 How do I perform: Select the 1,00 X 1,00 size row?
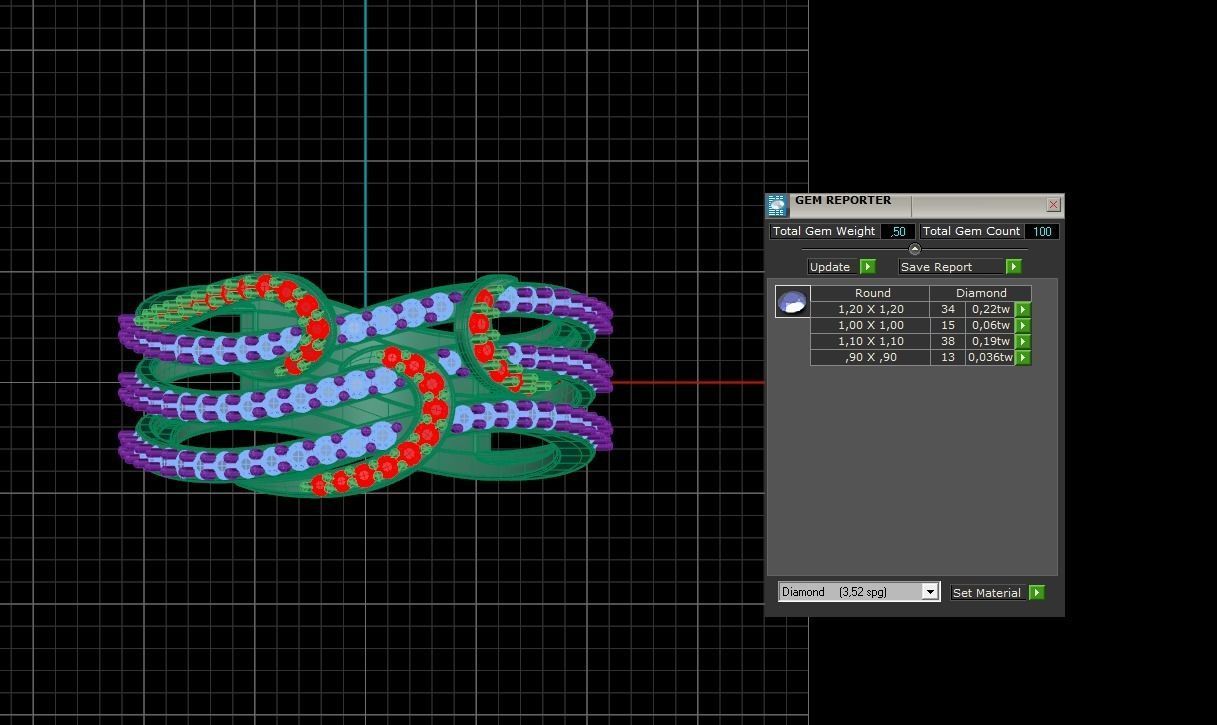pyautogui.click(x=870, y=325)
